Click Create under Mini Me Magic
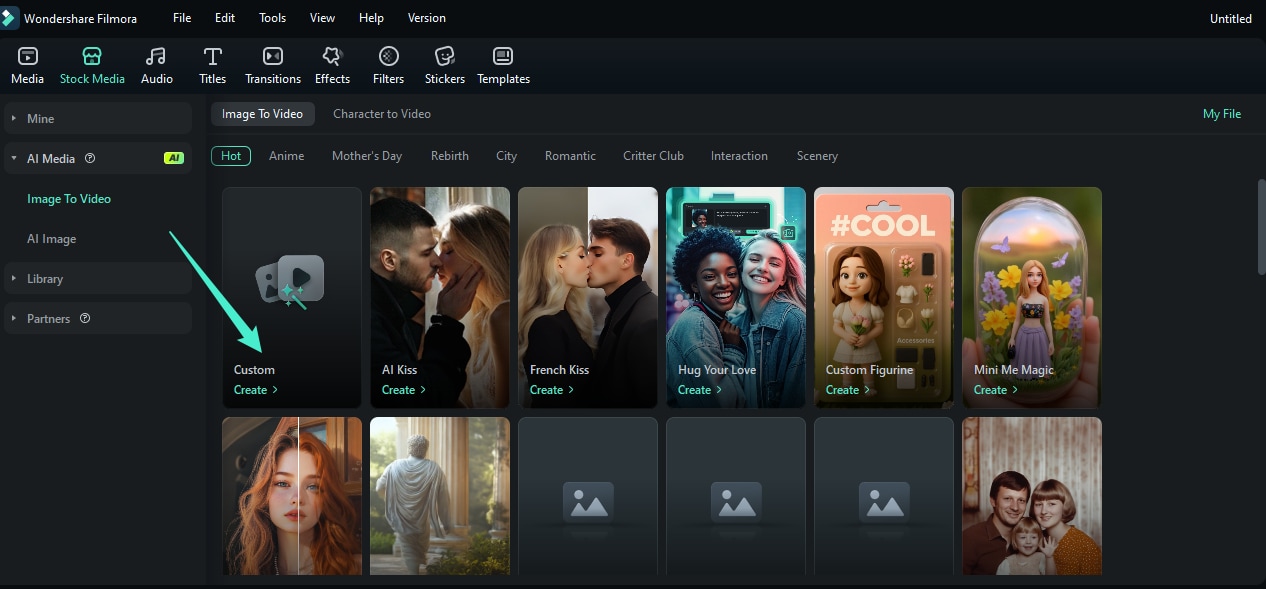Viewport: 1266px width, 589px height. click(x=996, y=390)
